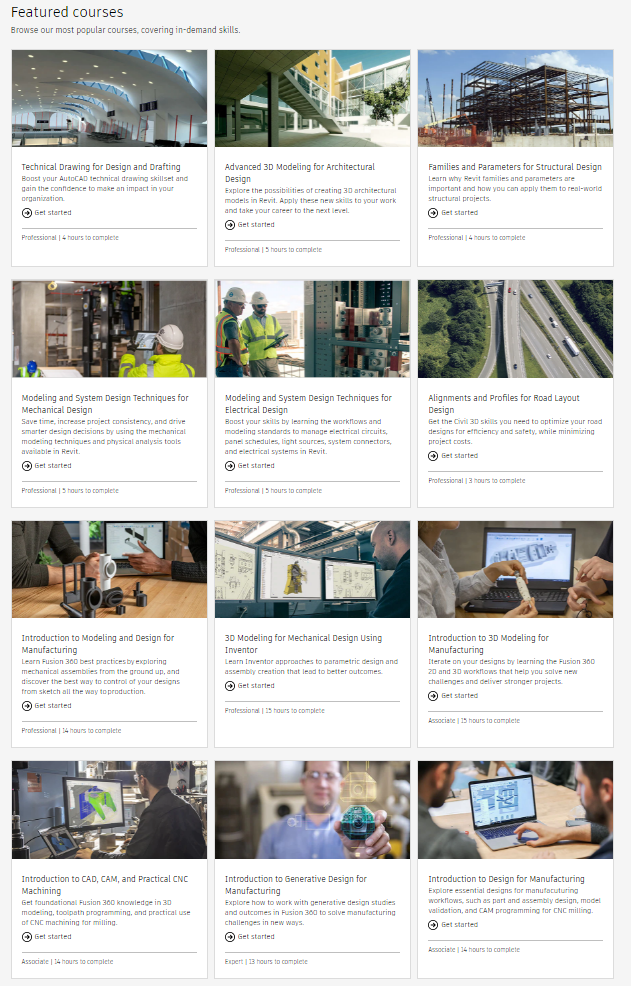Click Get started arrow icon for Technical Drawing course
Image resolution: width=631 pixels, height=986 pixels.
coord(26,213)
